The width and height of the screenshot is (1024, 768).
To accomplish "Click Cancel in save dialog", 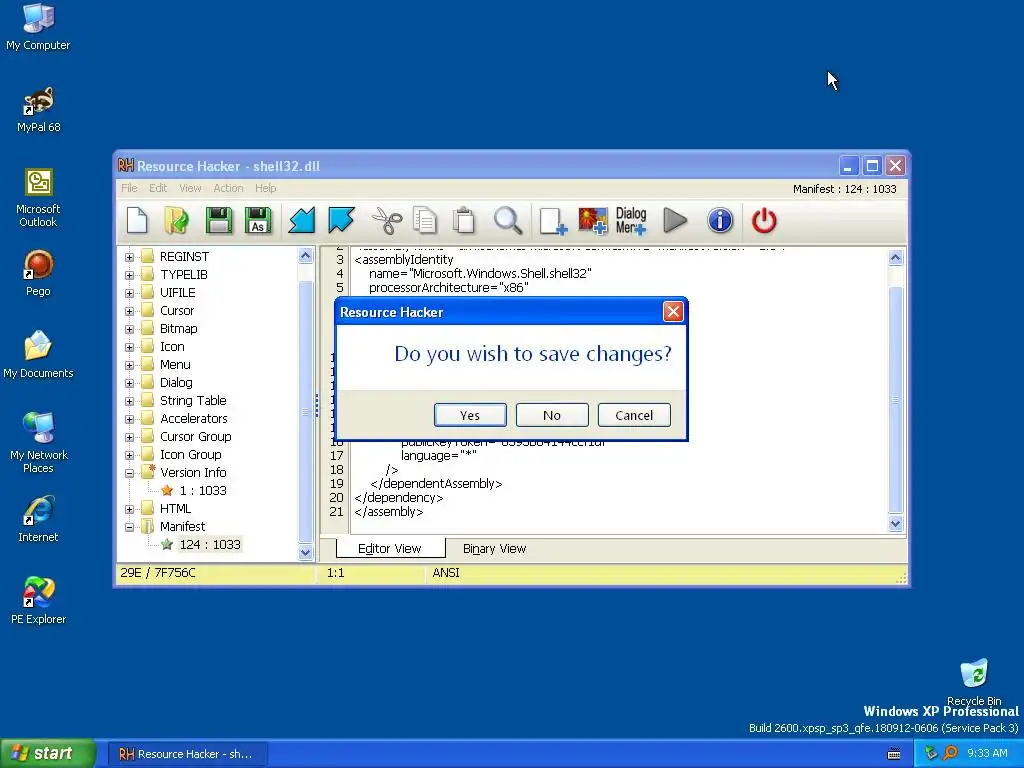I will tap(634, 415).
